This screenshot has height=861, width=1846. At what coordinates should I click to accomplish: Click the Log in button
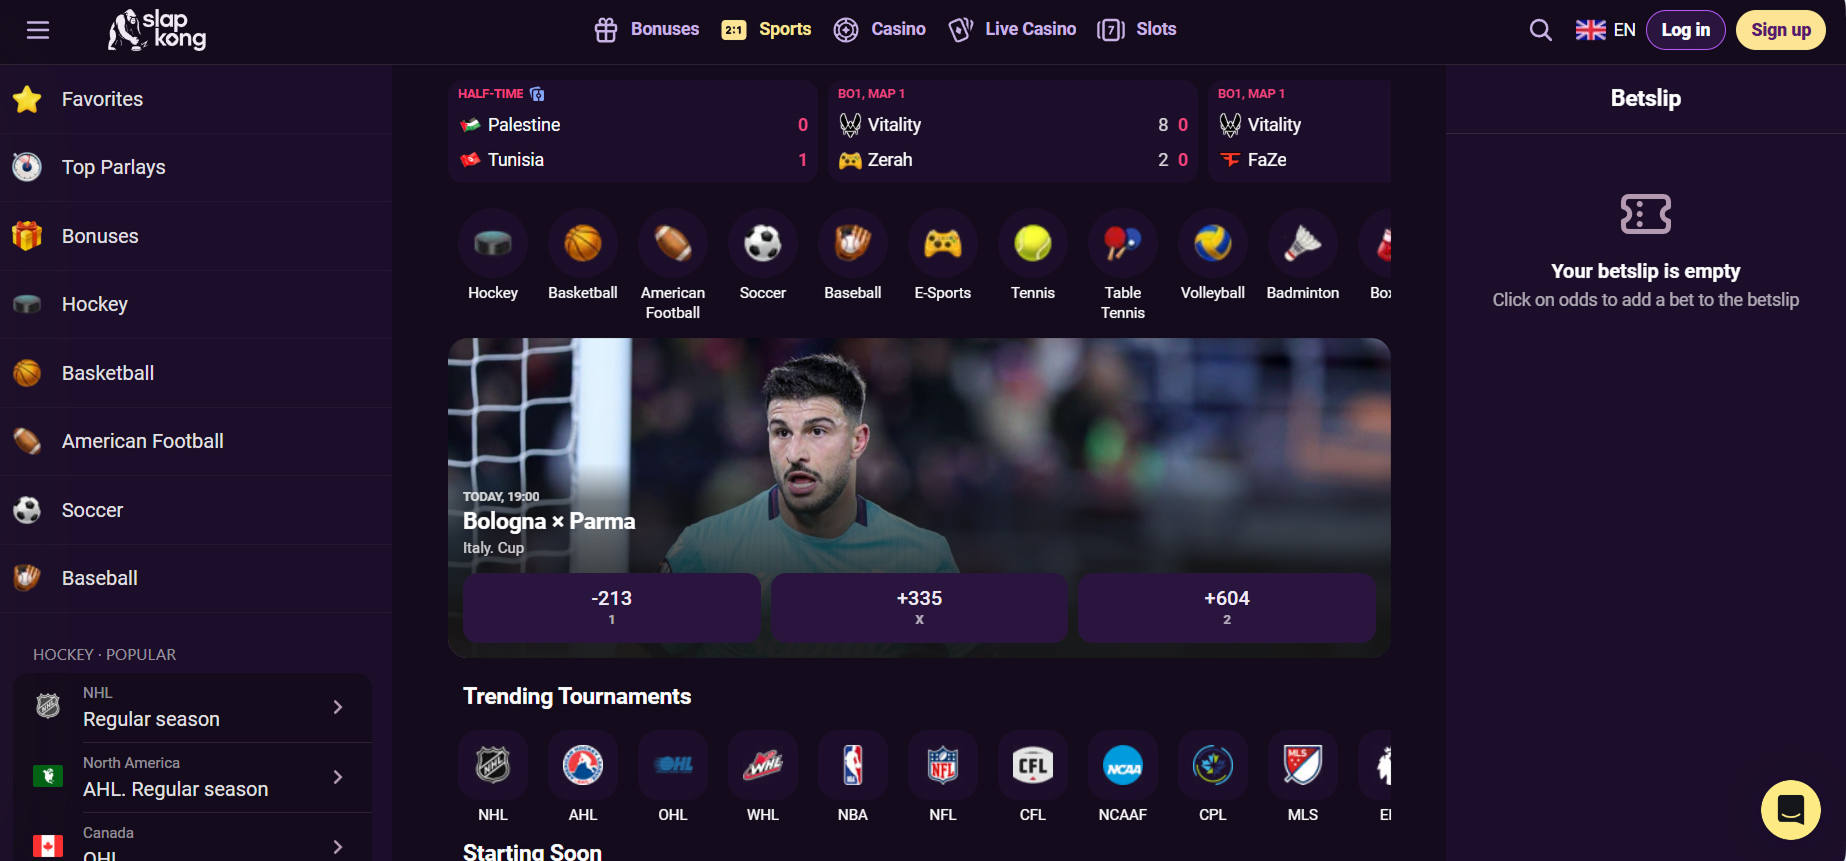1686,30
